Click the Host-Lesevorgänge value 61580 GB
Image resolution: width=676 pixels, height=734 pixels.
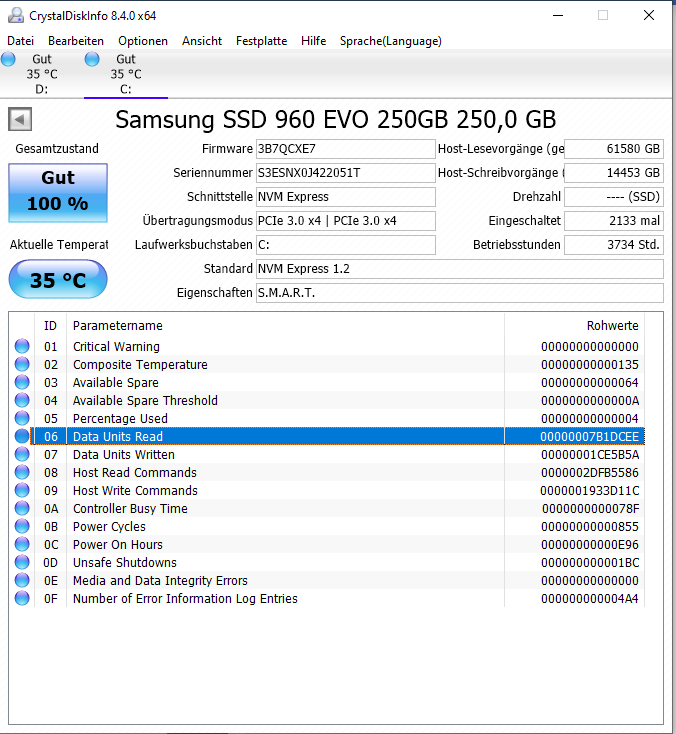(614, 149)
